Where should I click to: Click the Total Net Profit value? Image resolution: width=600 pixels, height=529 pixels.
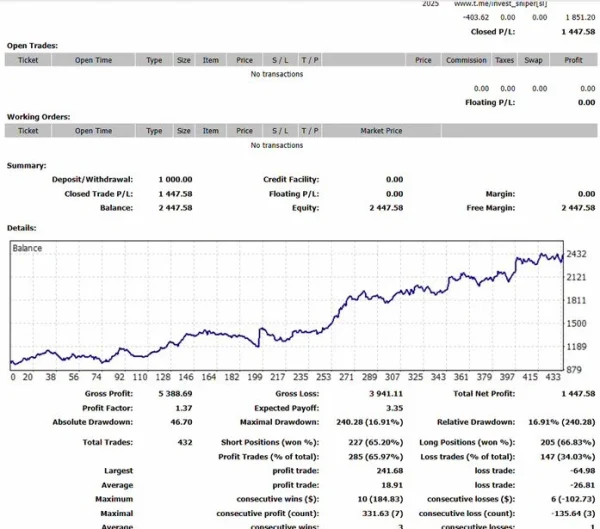[x=578, y=395]
